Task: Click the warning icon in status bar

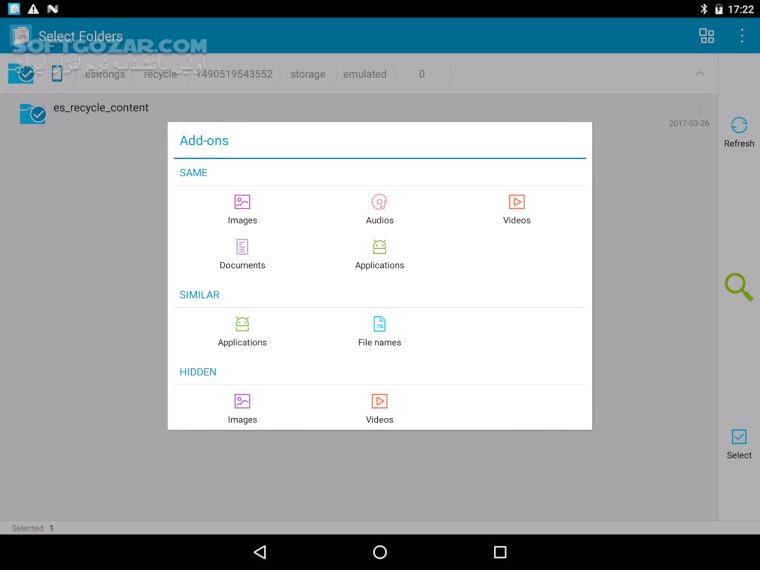Action: point(33,9)
